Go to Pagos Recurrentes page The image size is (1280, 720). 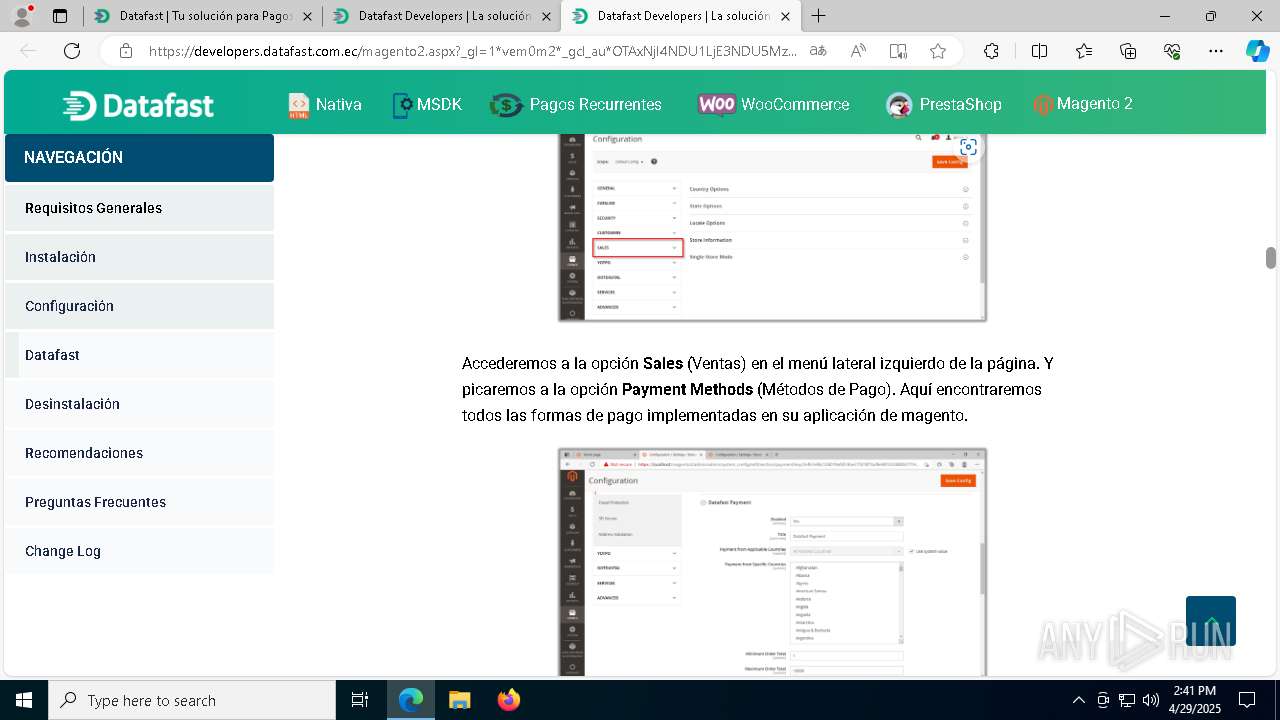576,104
